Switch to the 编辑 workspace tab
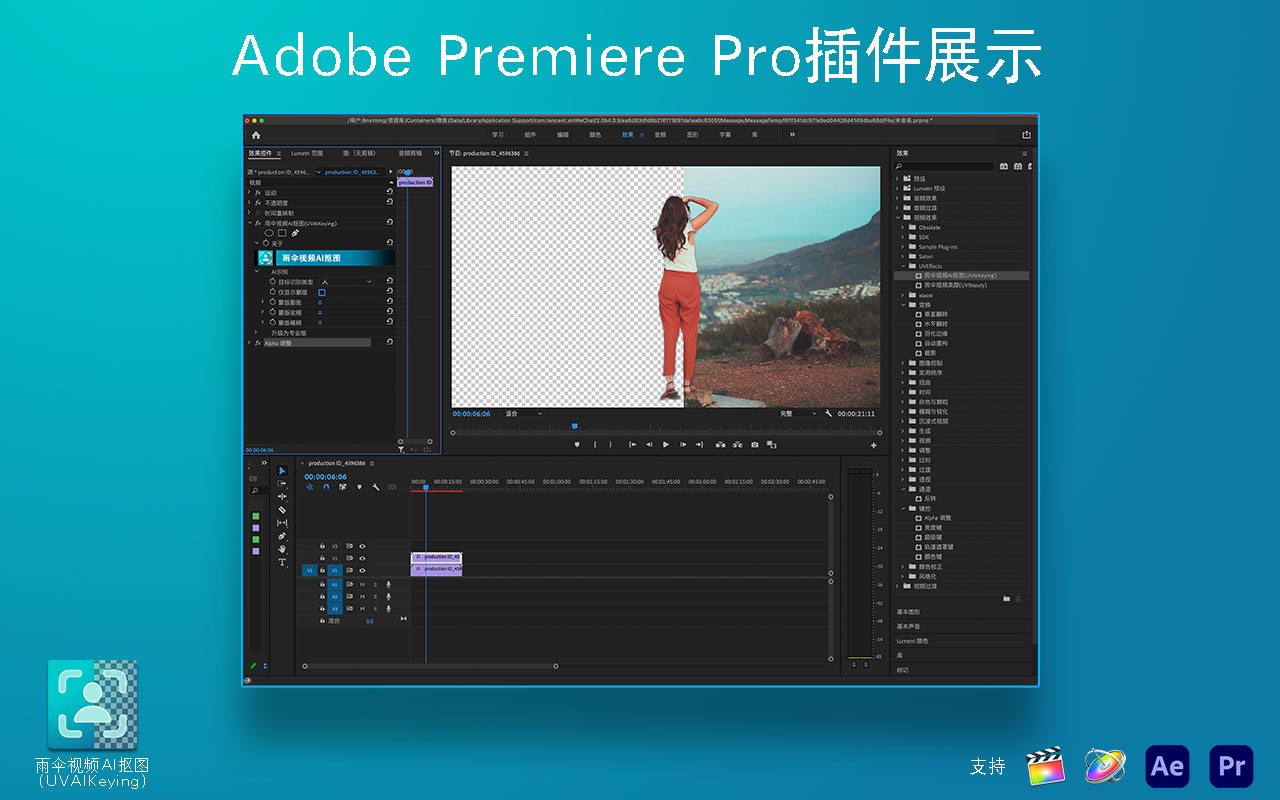Screen dimensions: 1280x800 pyautogui.click(x=562, y=134)
